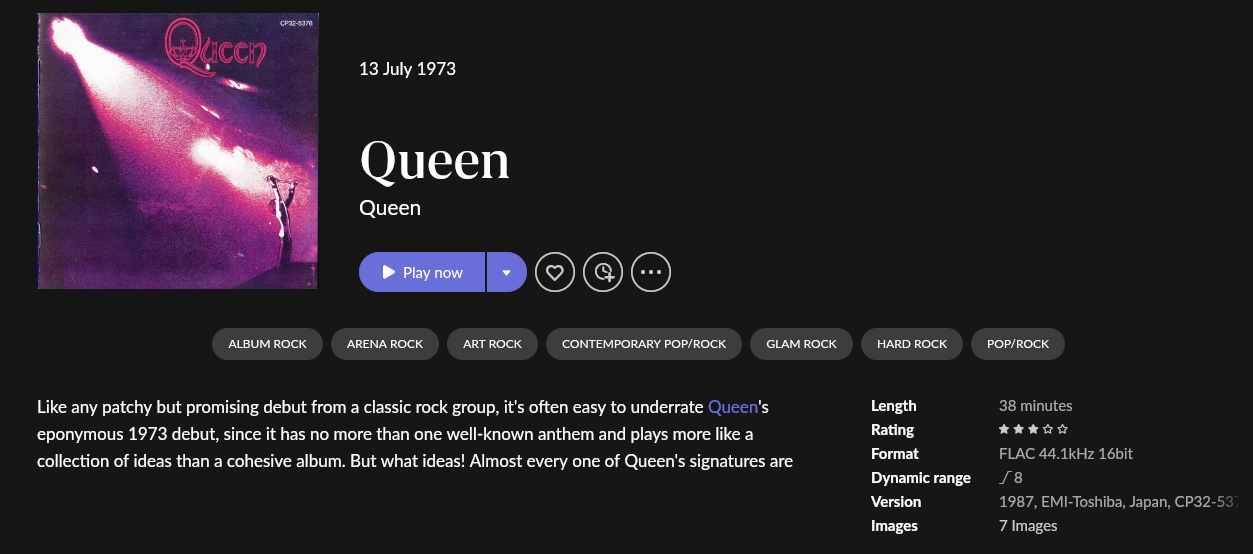Select the ALBUM ROCK genre tag
The image size is (1253, 554).
click(x=267, y=344)
